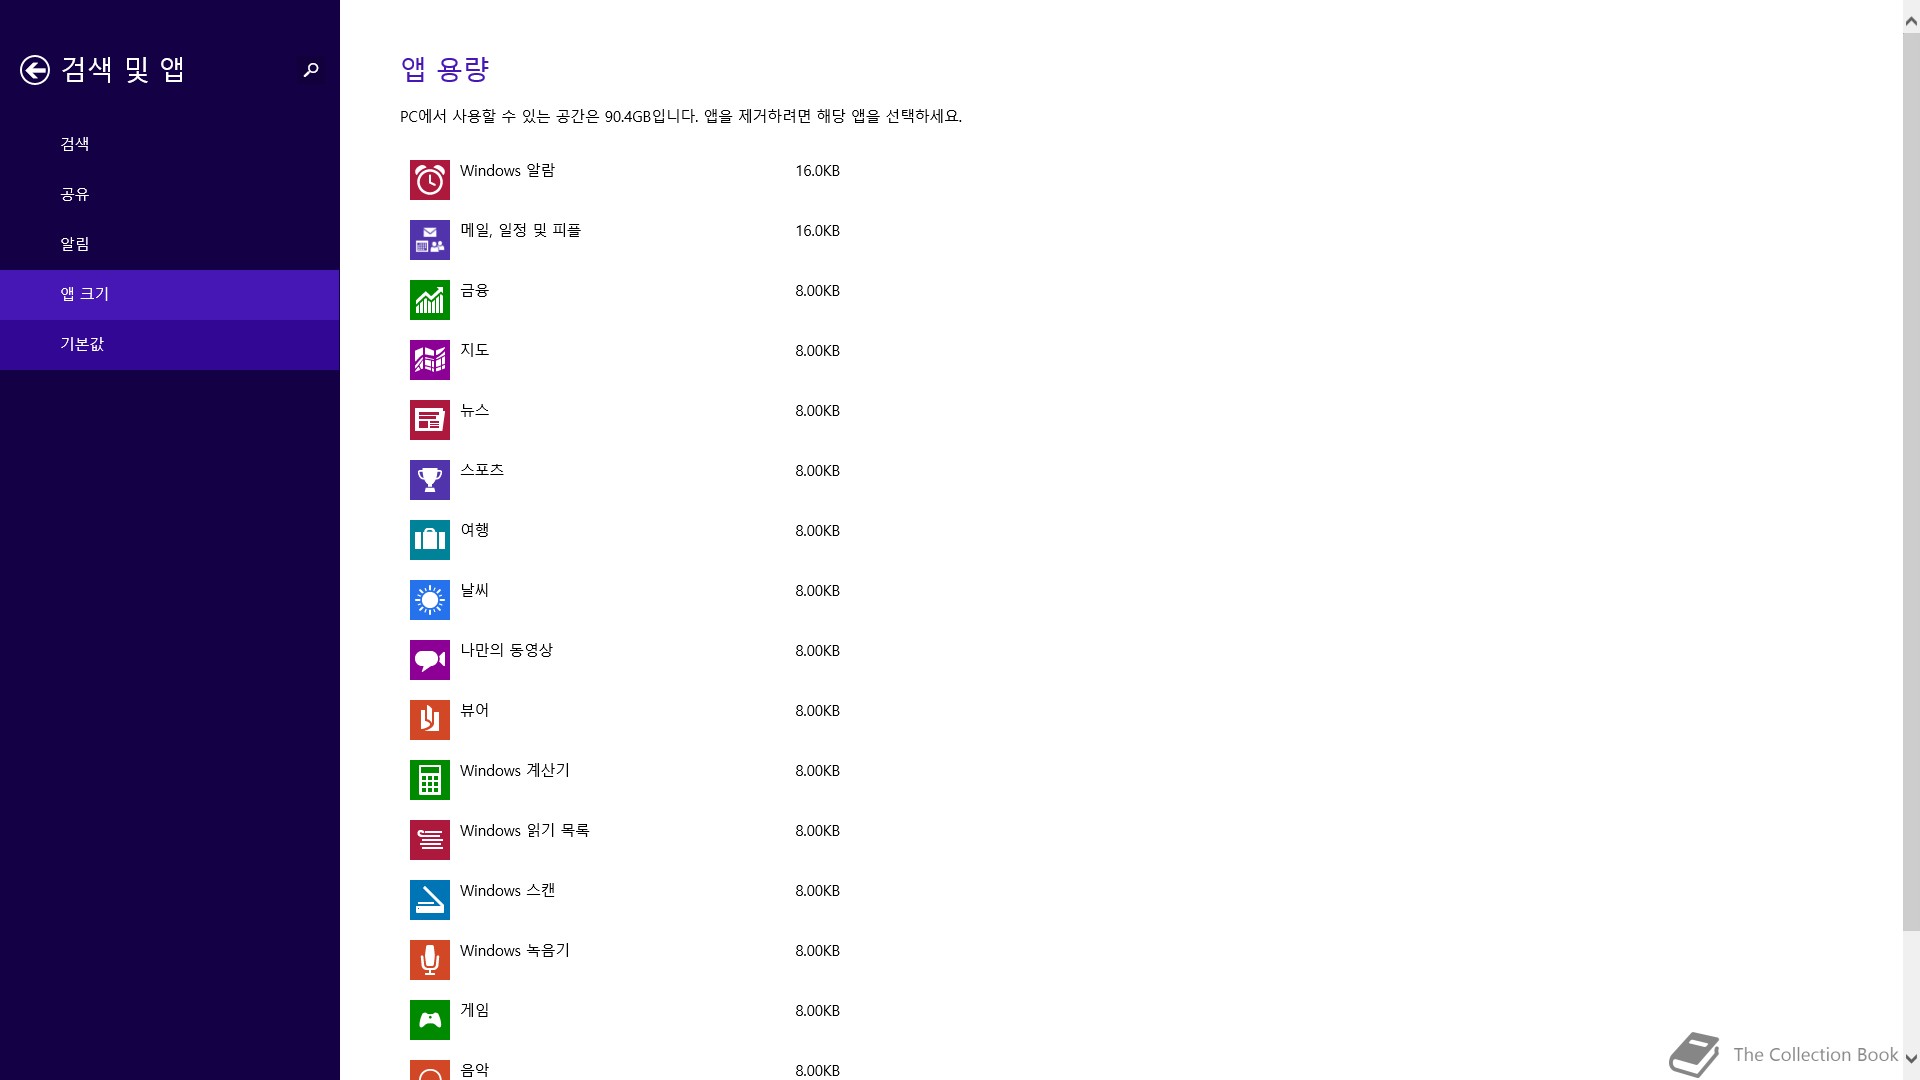Click the Windows 계산기 label
This screenshot has height=1080, width=1920.
click(515, 771)
